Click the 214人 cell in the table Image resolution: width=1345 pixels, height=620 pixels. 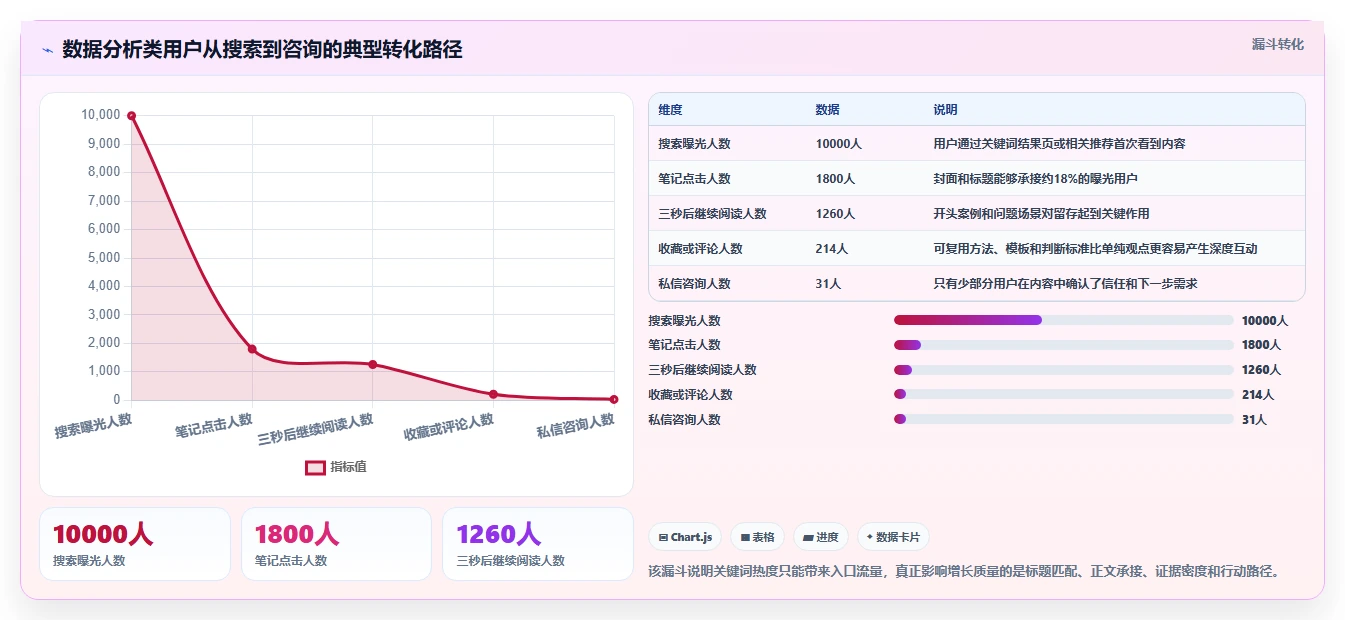coord(831,249)
